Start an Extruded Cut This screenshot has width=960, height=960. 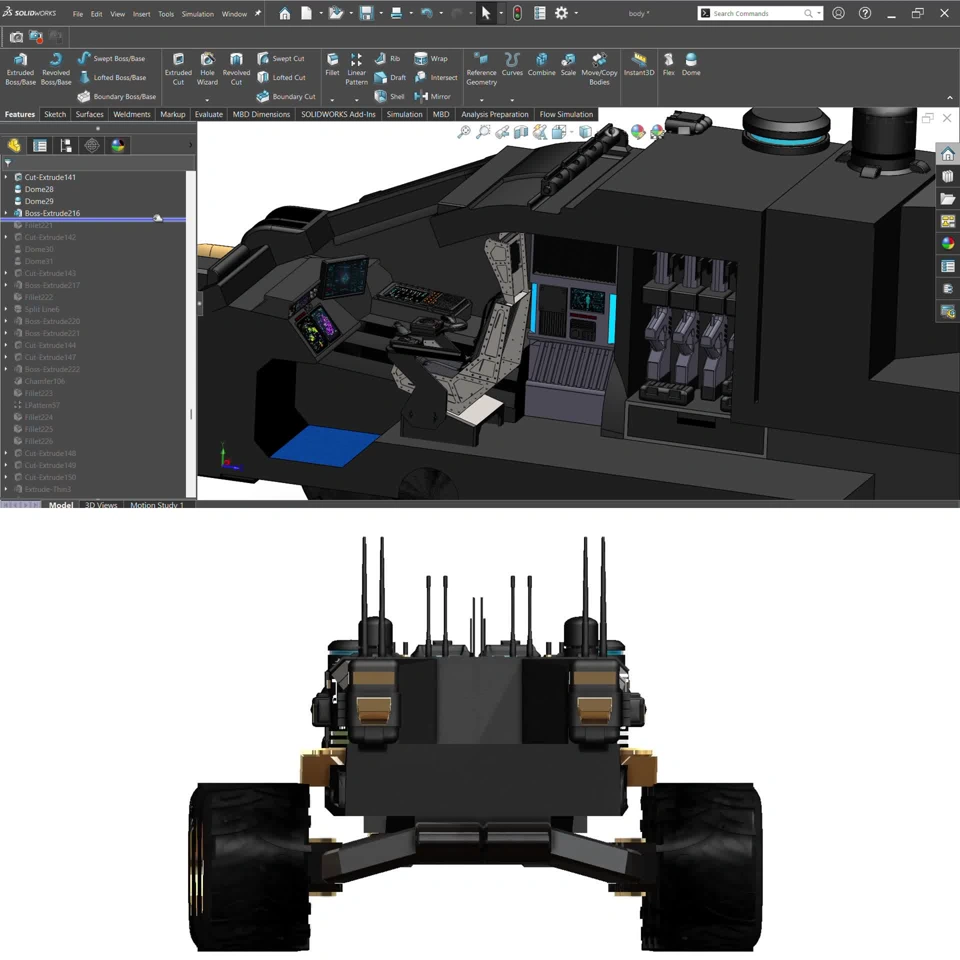pyautogui.click(x=178, y=69)
